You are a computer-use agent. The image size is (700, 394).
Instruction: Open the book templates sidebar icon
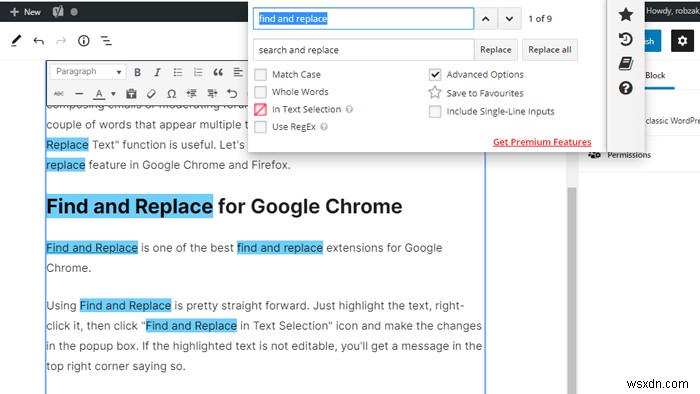625,63
